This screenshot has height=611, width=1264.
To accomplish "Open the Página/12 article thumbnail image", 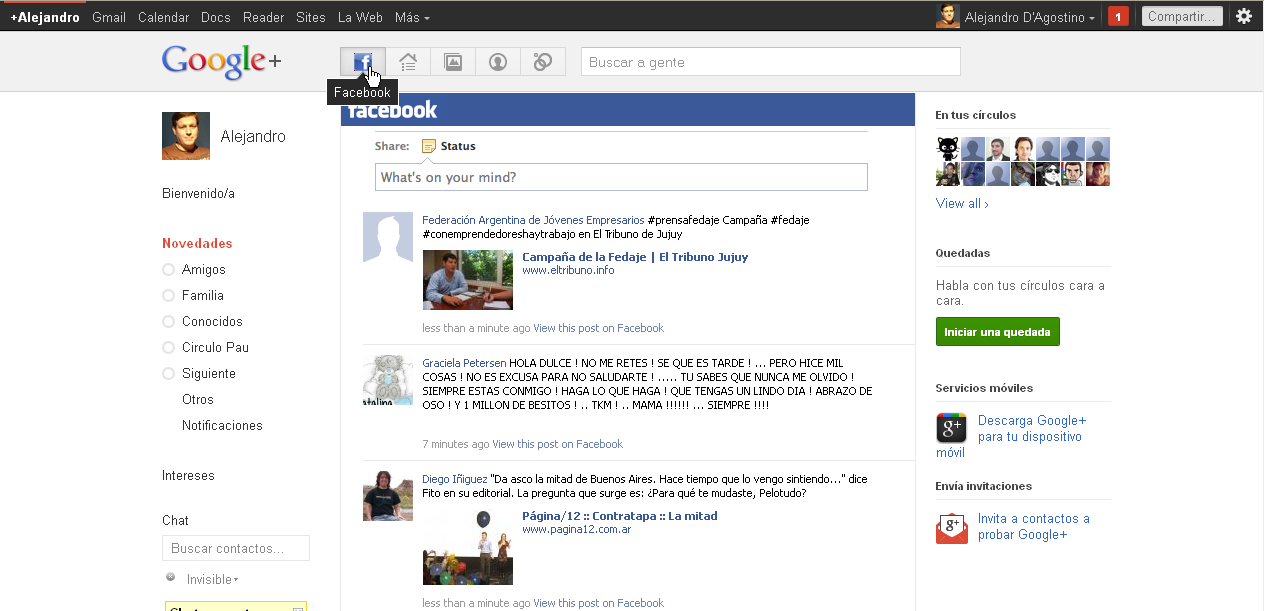I will (468, 547).
